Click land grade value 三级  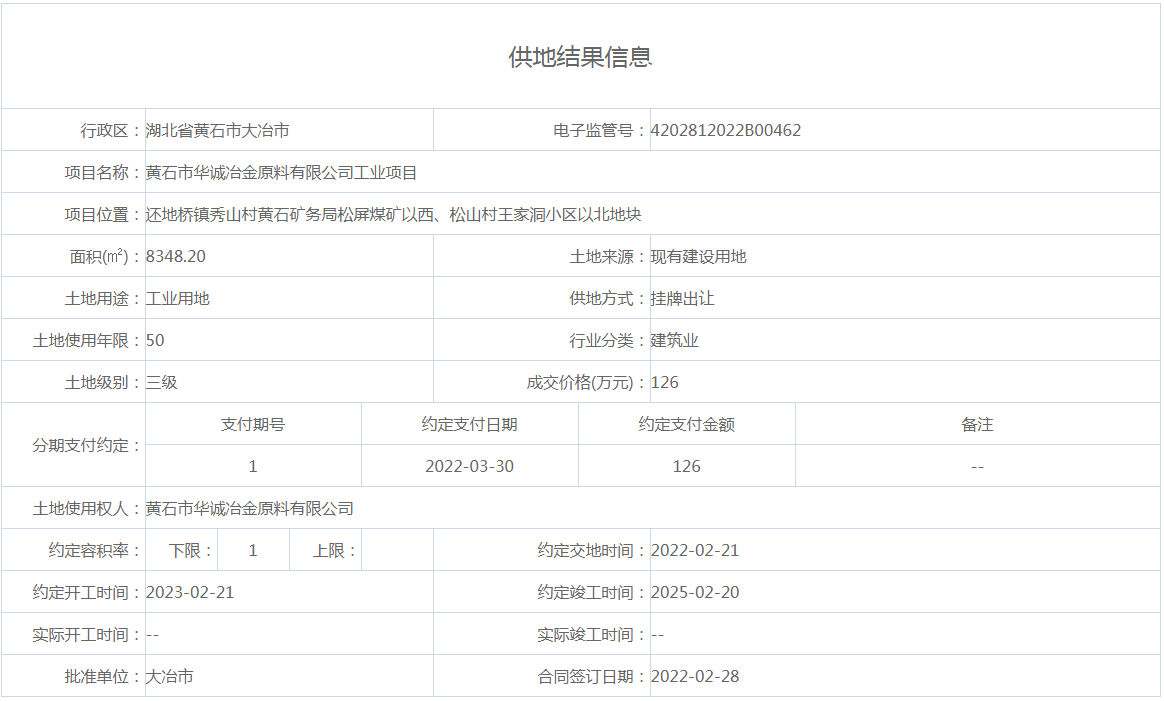click(162, 382)
